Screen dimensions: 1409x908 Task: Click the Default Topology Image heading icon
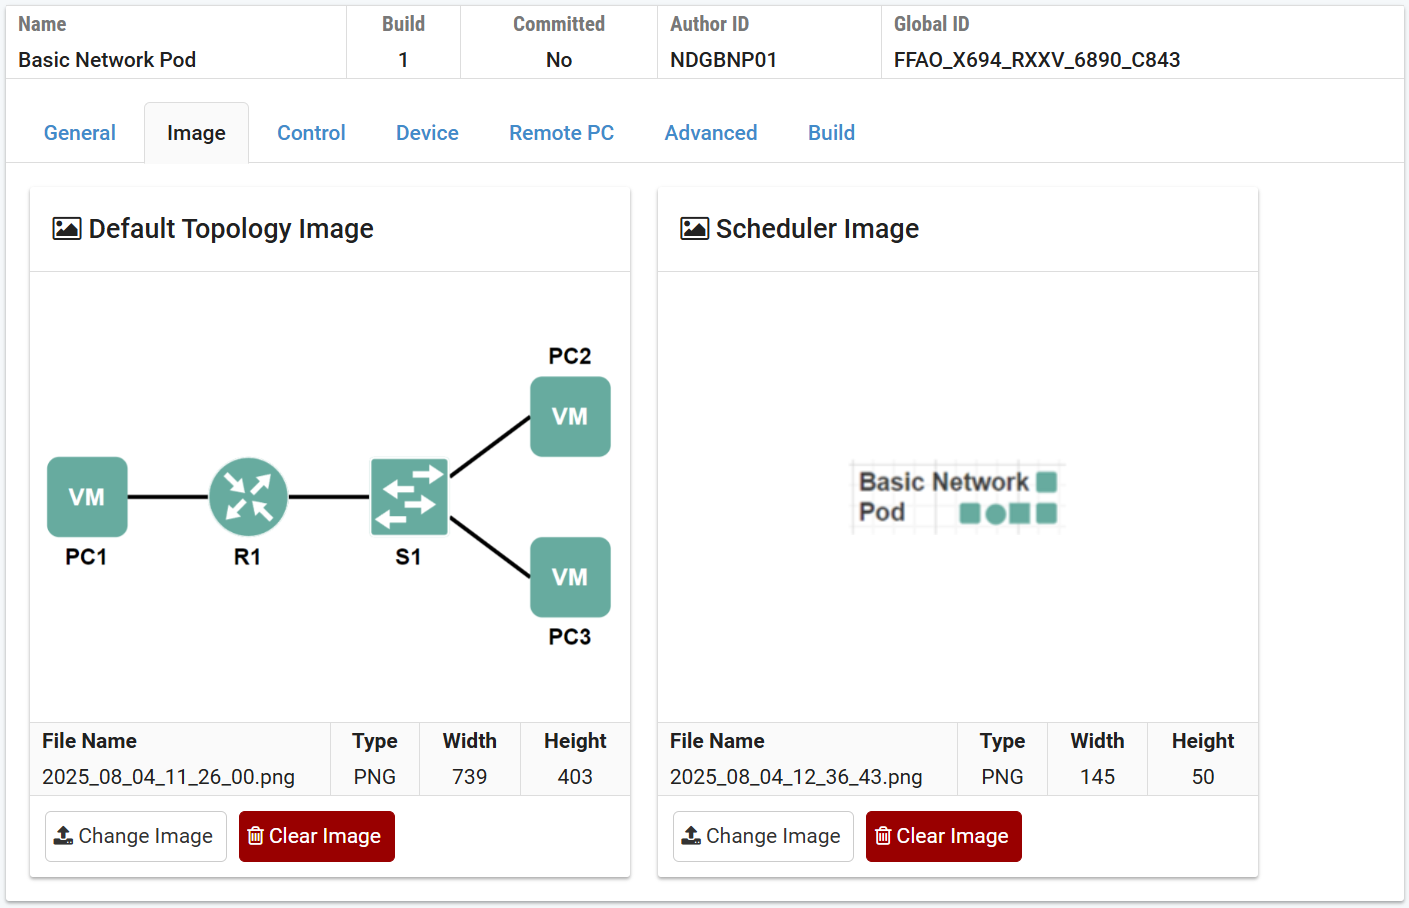click(67, 229)
